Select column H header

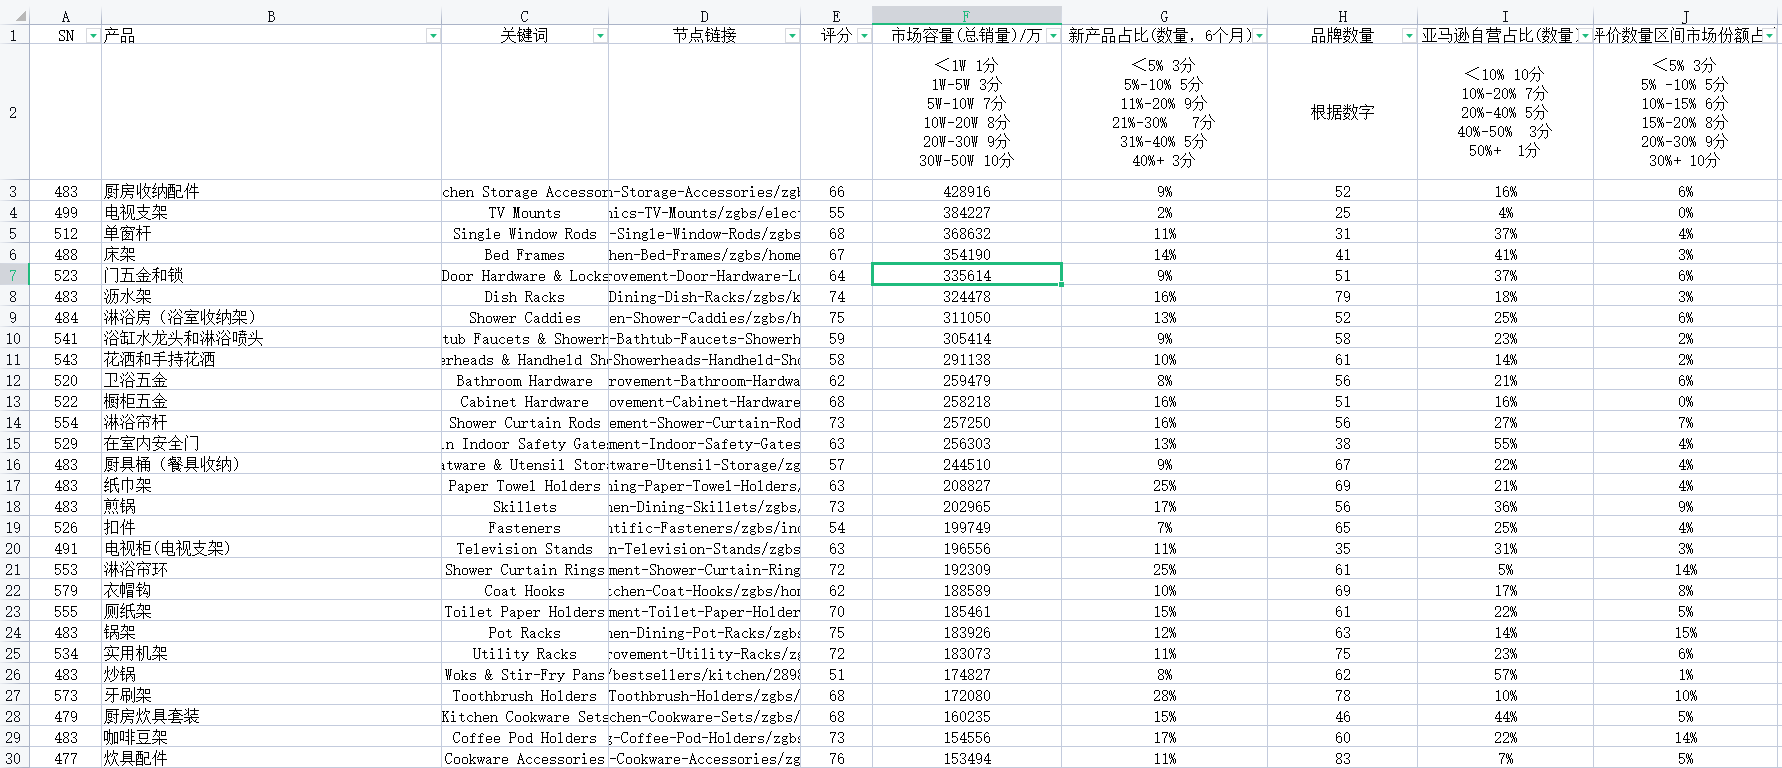tap(1342, 16)
